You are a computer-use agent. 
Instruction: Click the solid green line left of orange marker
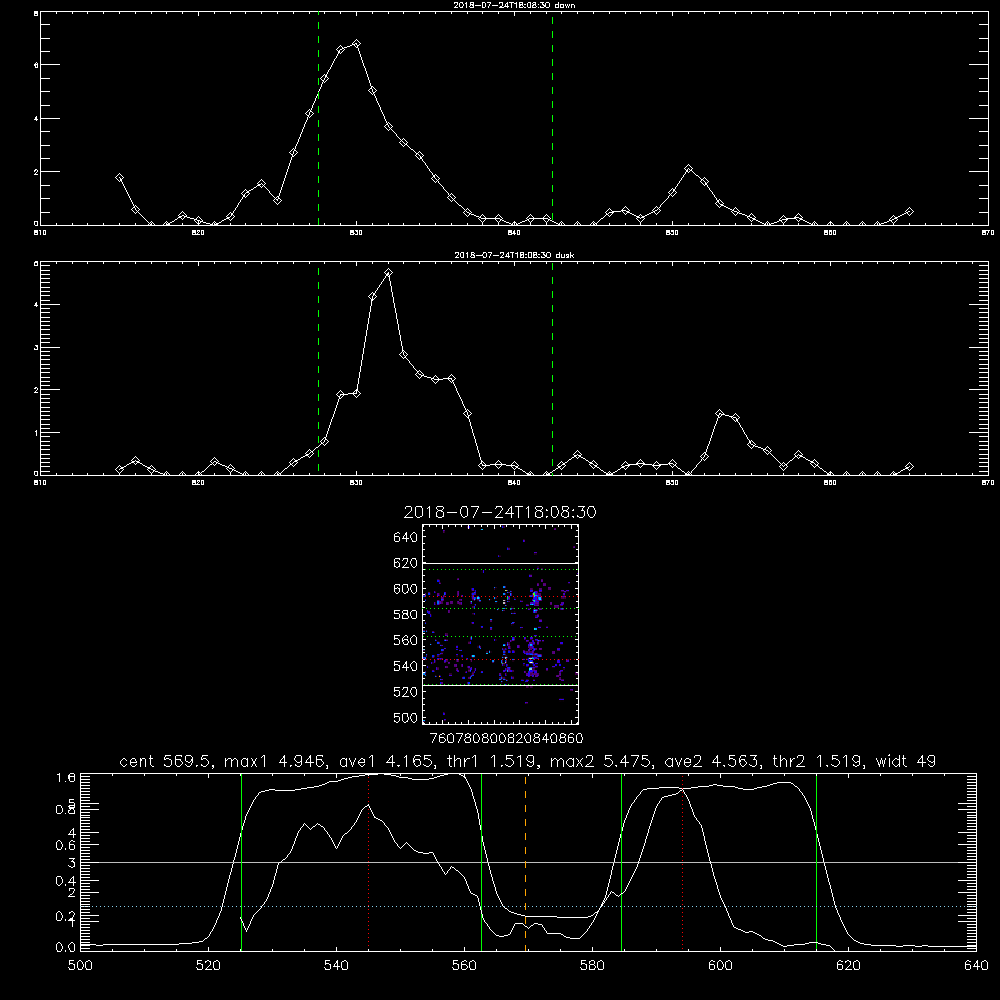(x=482, y=862)
